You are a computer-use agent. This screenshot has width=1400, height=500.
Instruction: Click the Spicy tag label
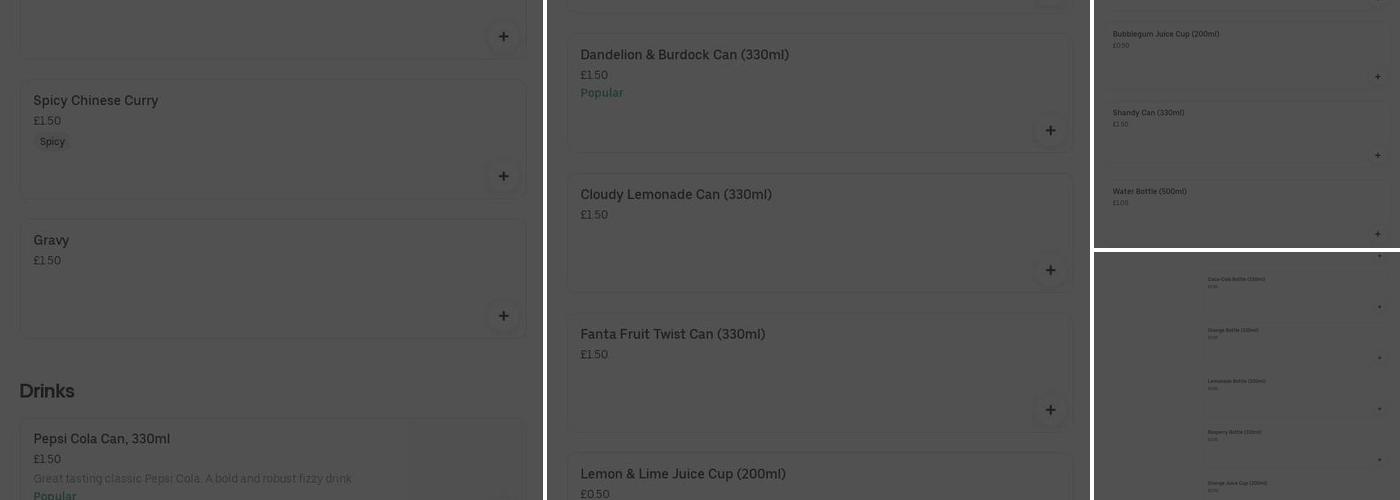(x=52, y=142)
